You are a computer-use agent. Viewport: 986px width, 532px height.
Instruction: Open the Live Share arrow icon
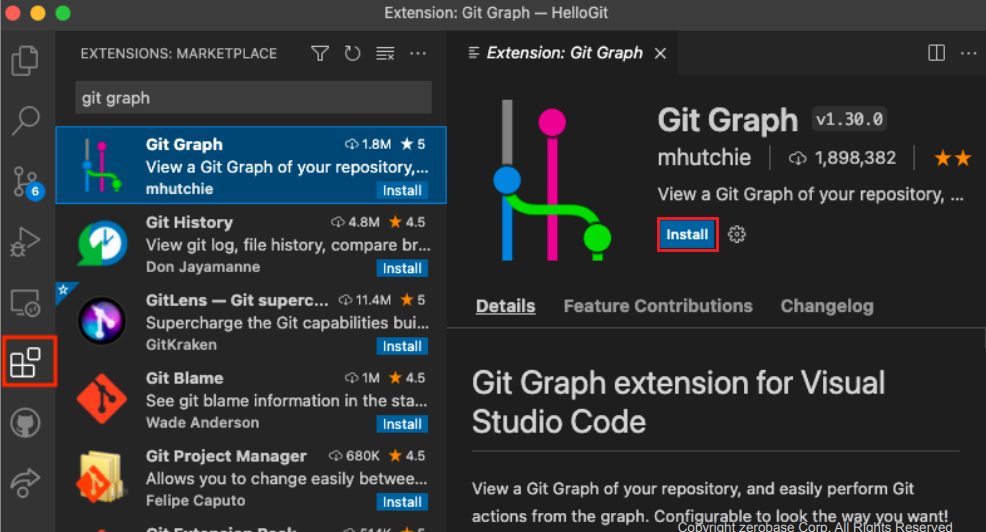(25, 482)
